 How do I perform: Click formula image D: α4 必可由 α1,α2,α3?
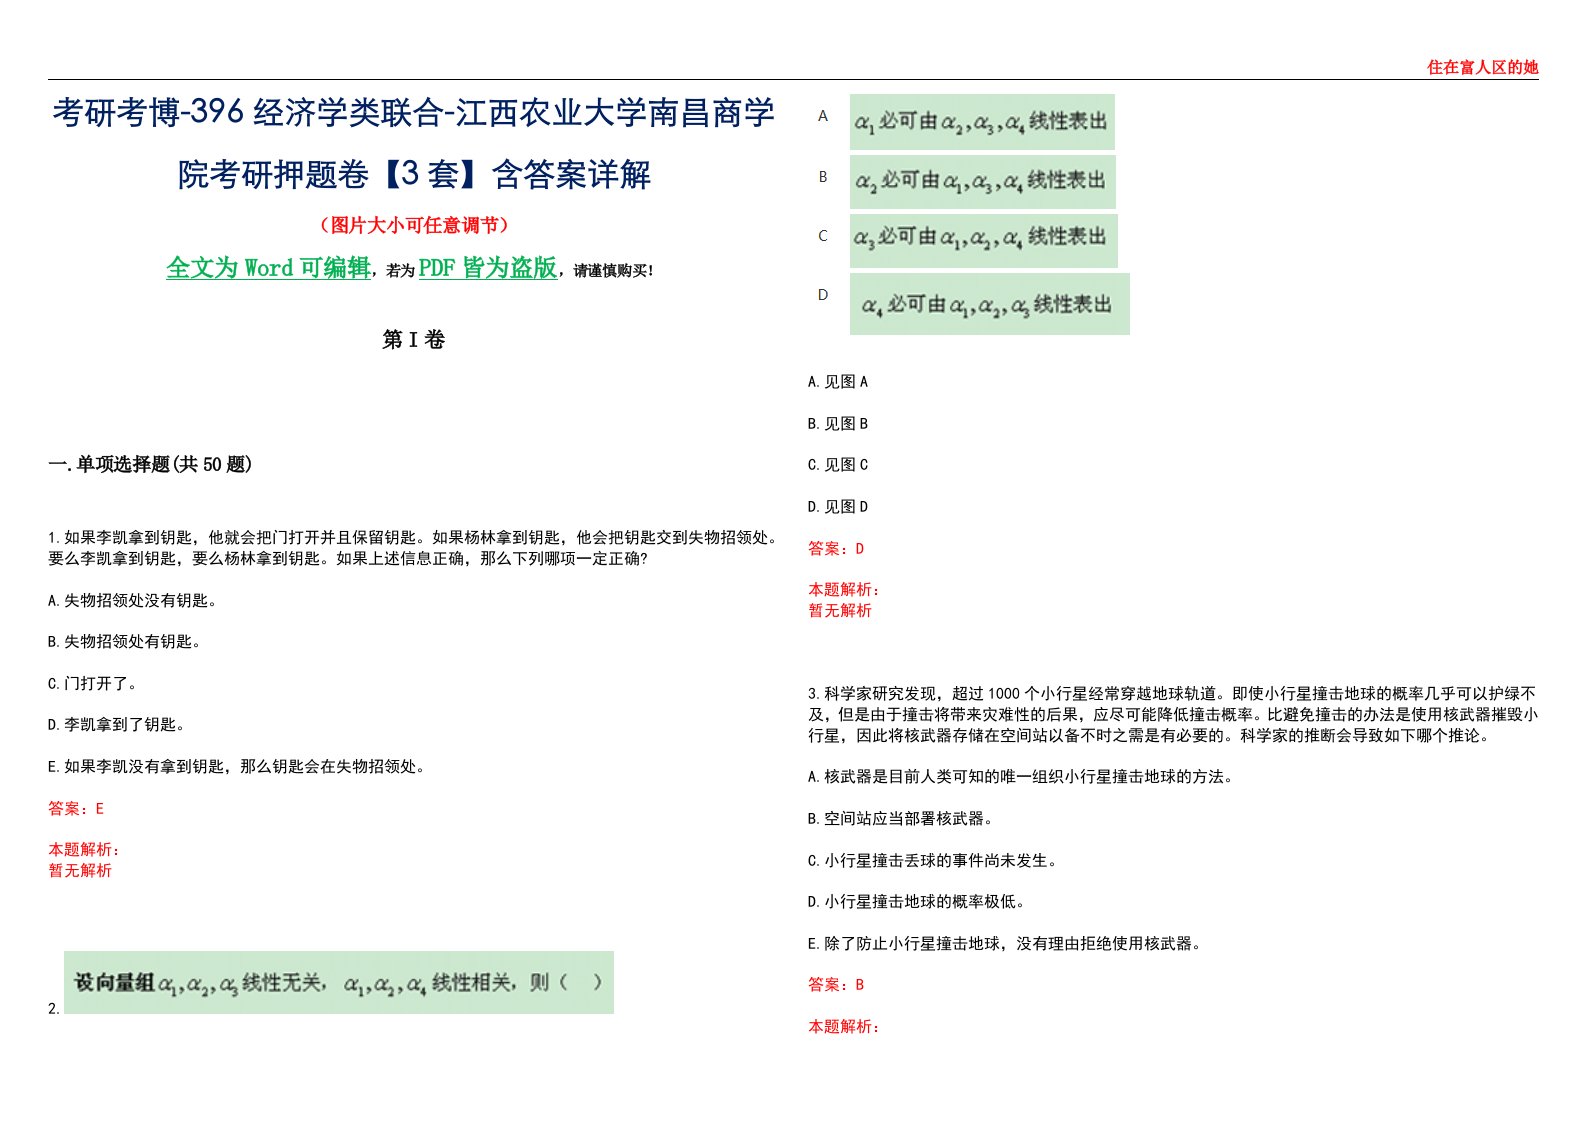pos(990,304)
